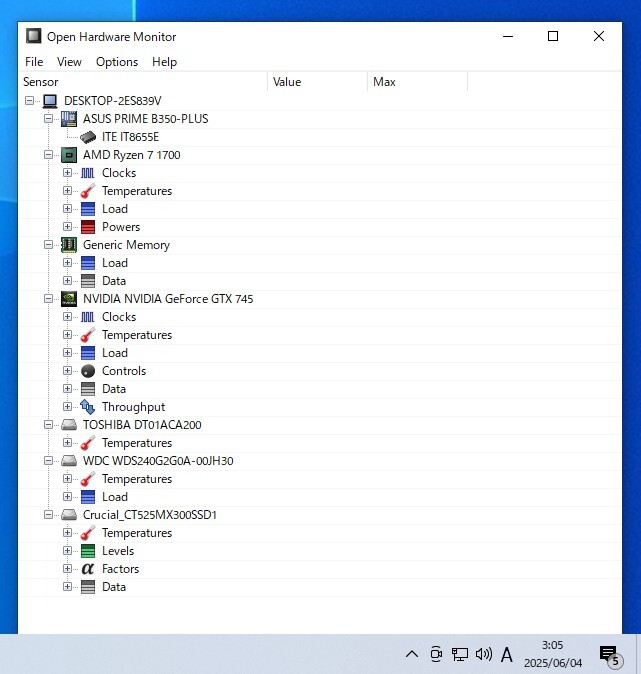
Task: Collapse the AMD Ryzen 7 1700 node
Action: click(x=49, y=155)
